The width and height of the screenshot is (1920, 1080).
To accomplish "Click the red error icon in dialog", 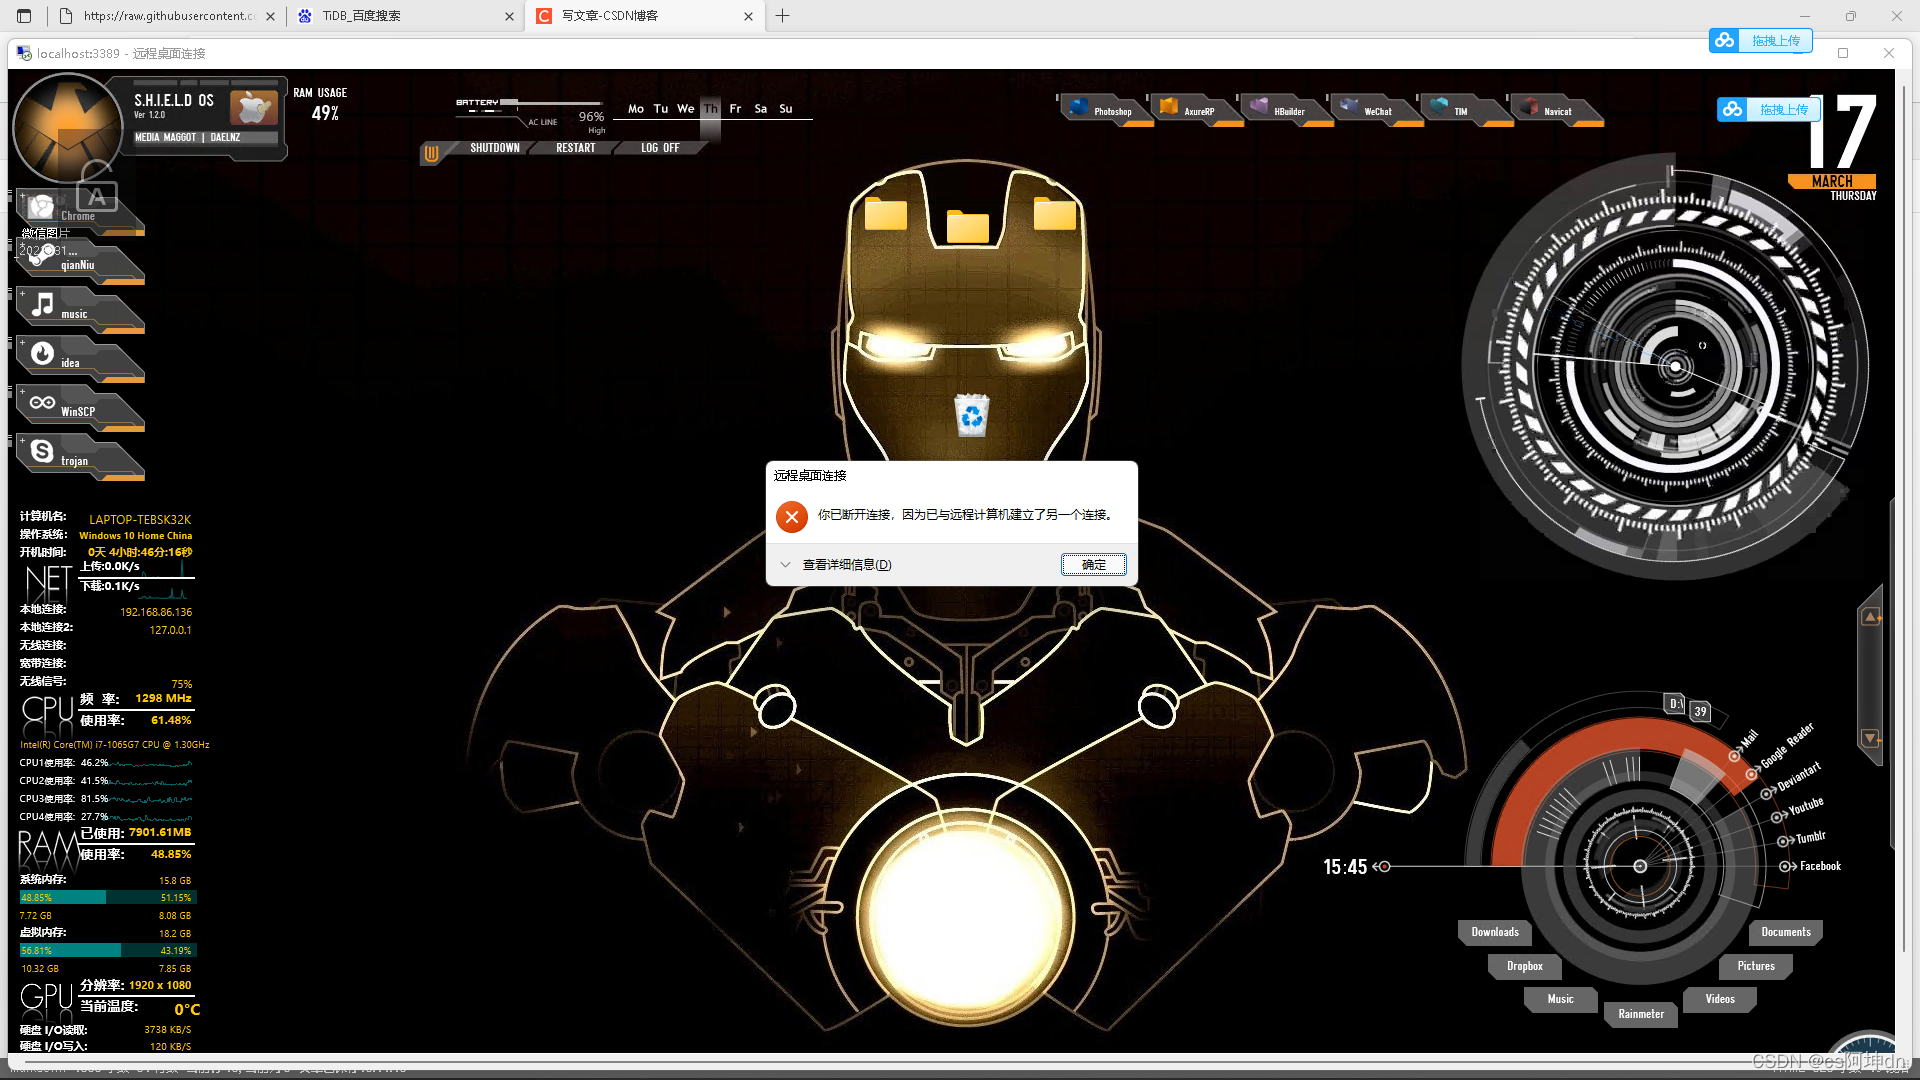I will pyautogui.click(x=792, y=517).
